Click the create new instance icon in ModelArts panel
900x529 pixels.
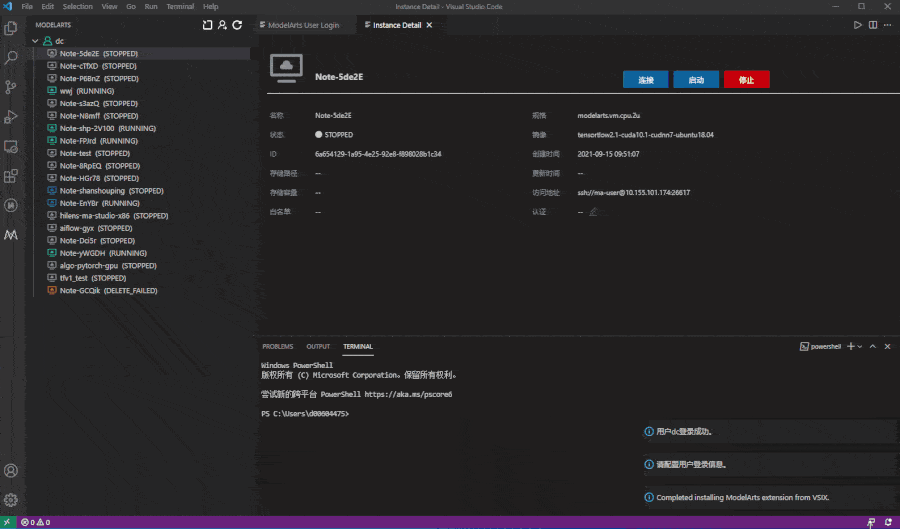pyautogui.click(x=207, y=25)
